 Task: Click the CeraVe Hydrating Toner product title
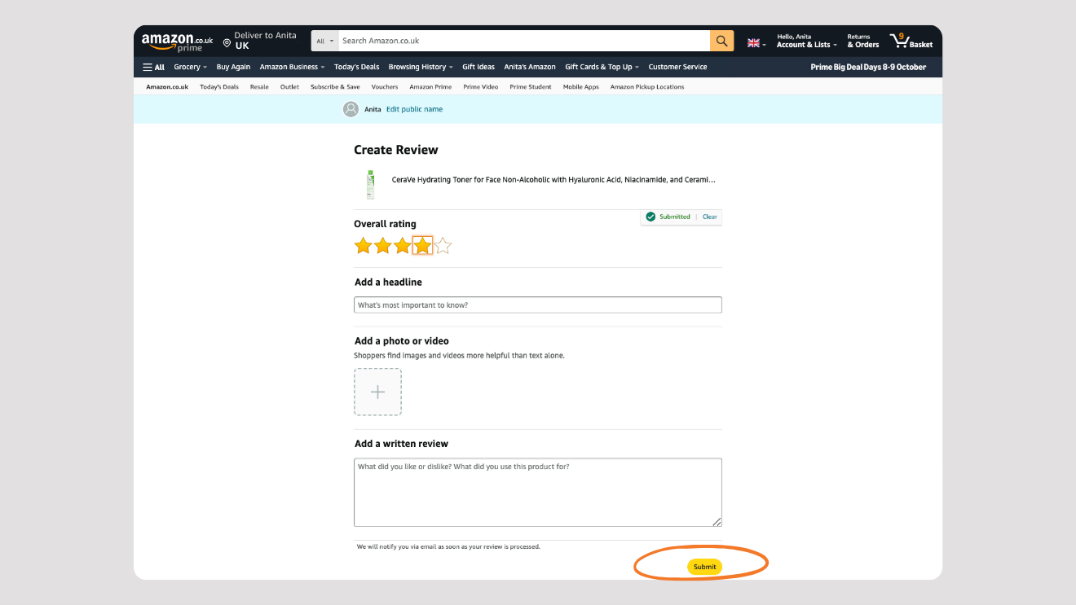(553, 180)
